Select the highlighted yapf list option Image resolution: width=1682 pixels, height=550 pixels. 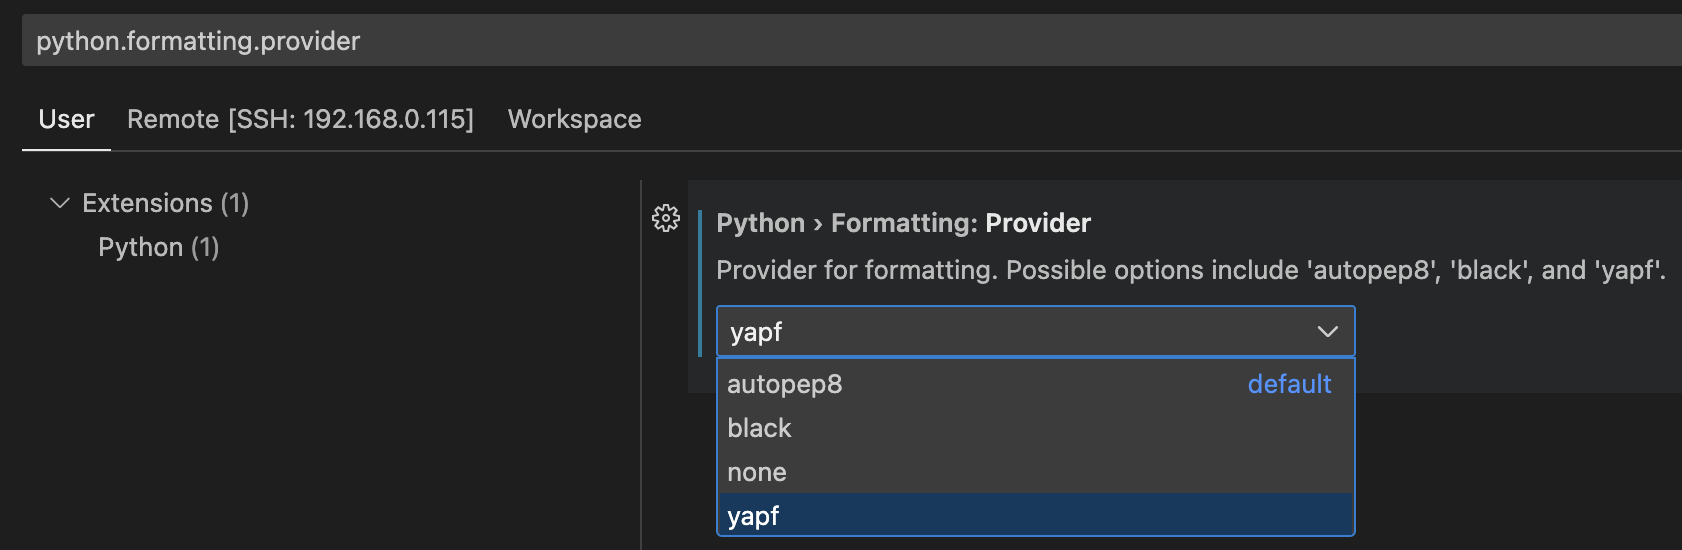click(753, 516)
